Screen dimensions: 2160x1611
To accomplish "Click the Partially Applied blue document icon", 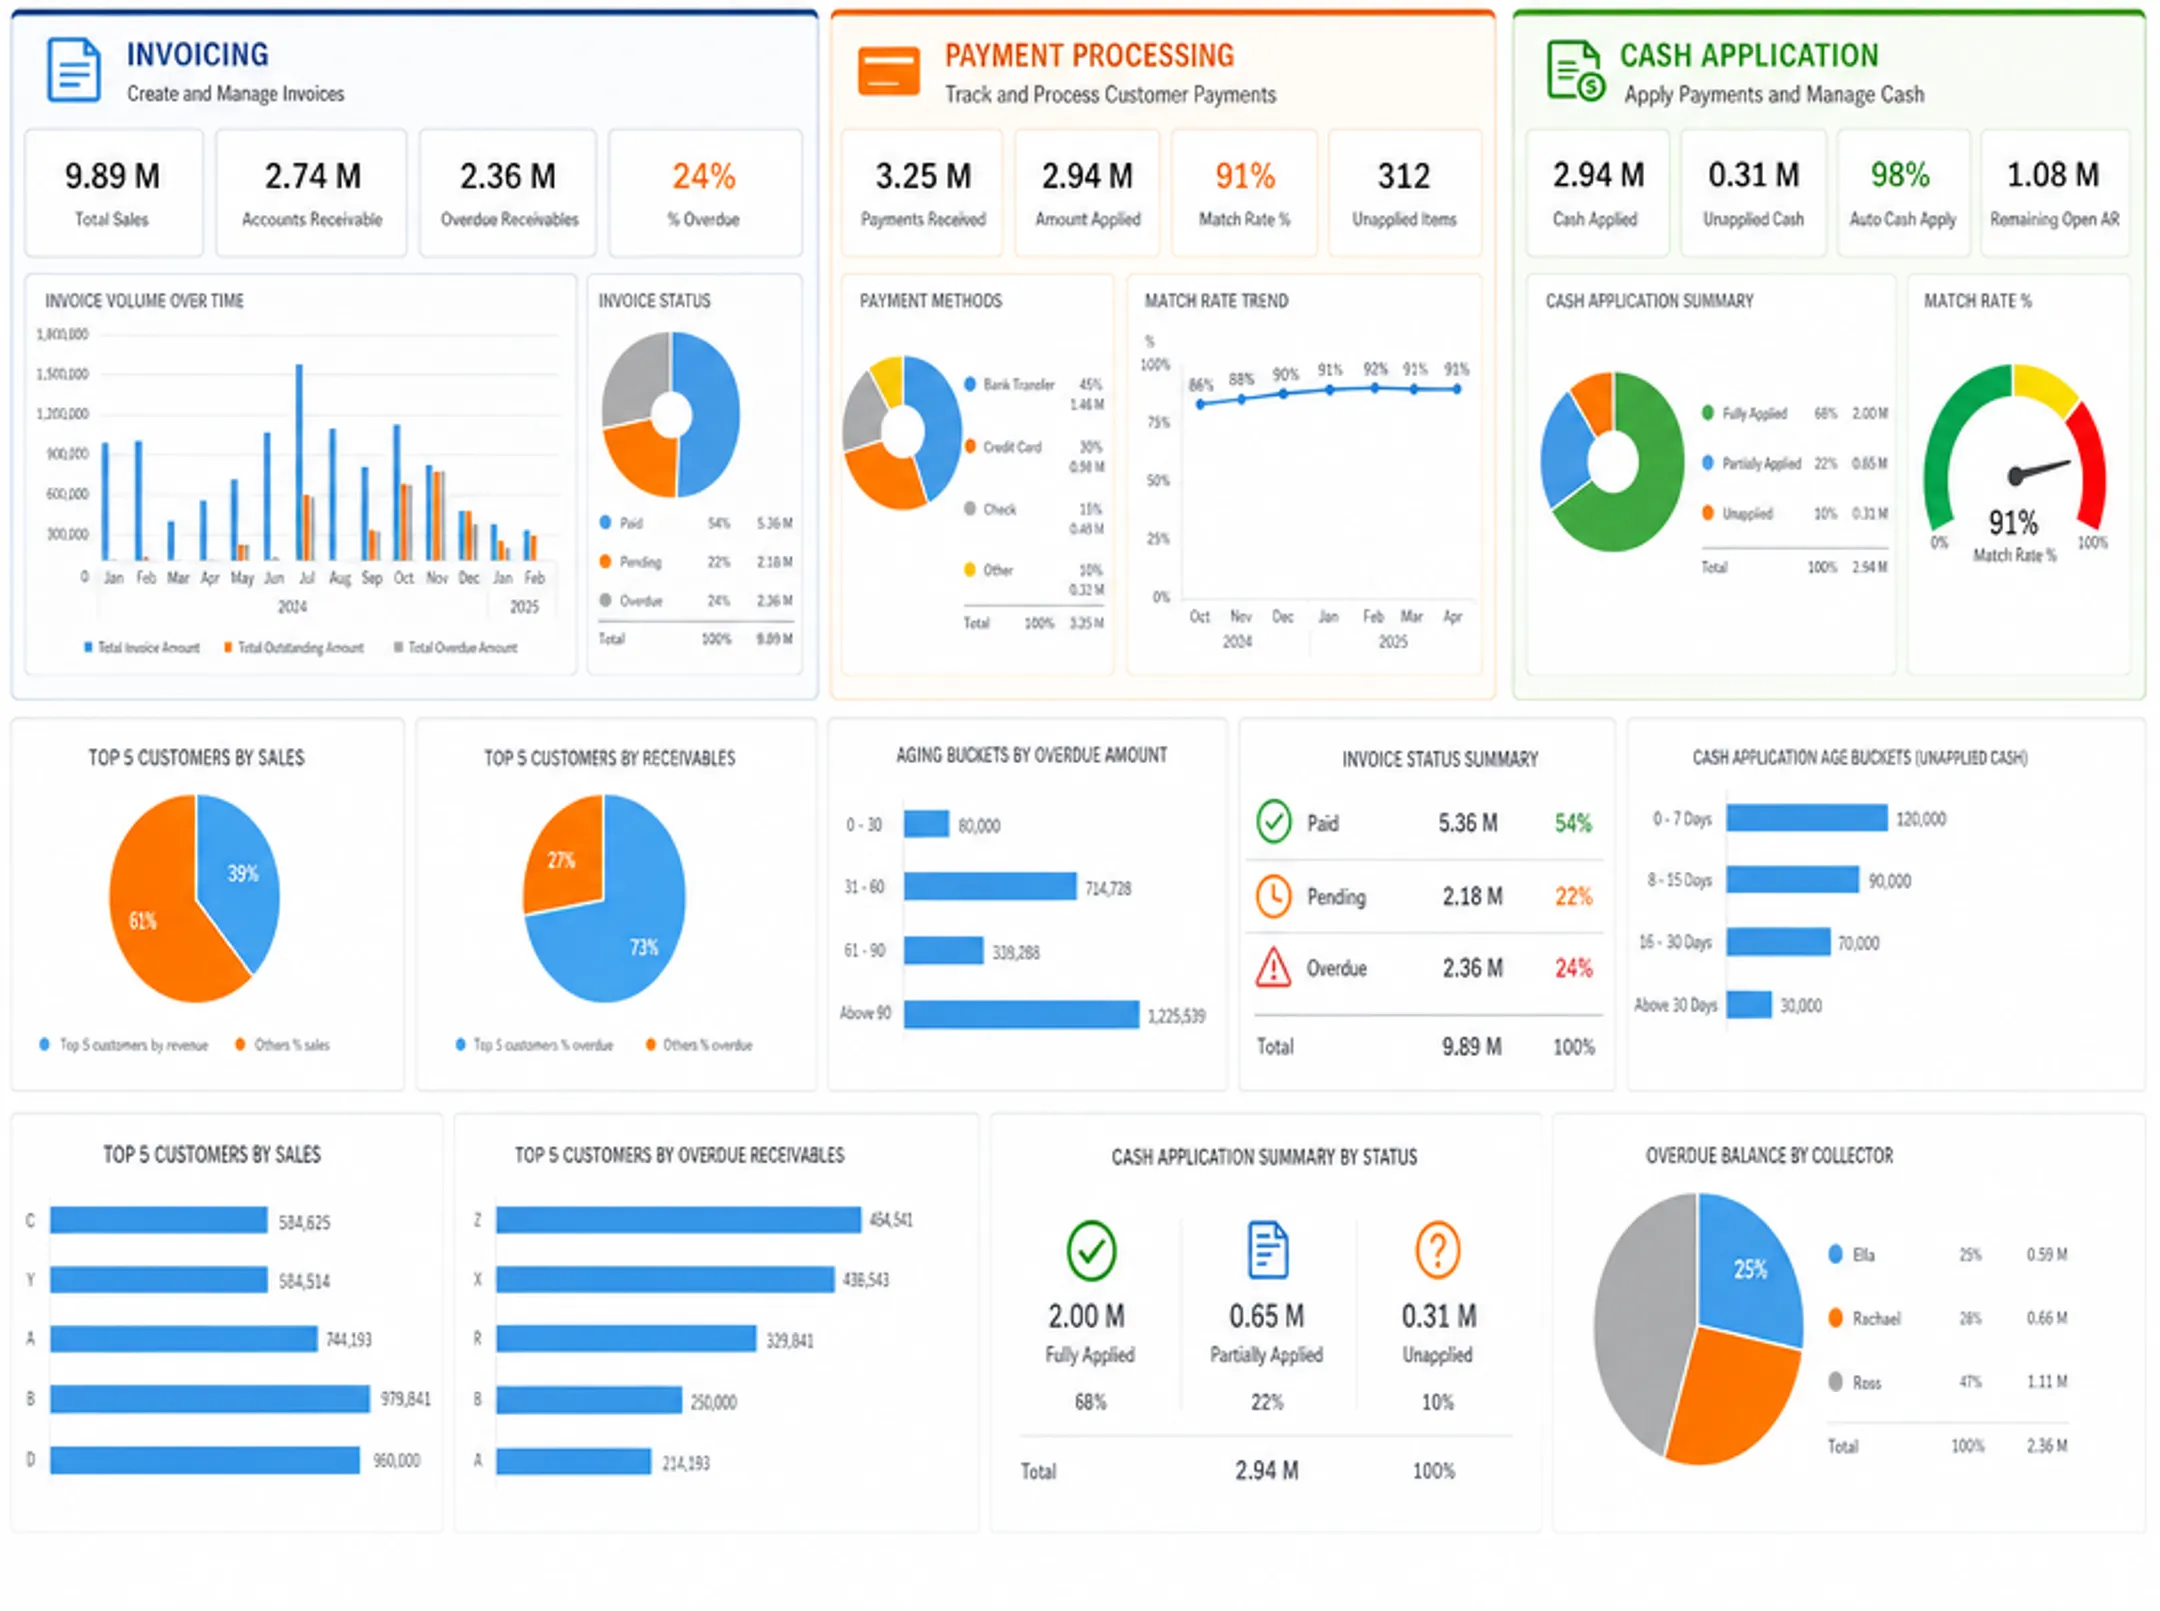I will click(1267, 1249).
